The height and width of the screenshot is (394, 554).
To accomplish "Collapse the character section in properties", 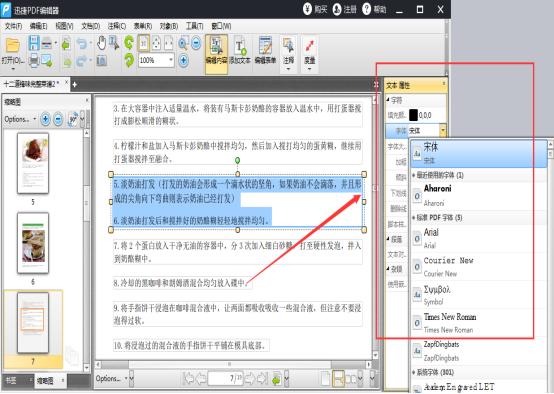I will 388,100.
